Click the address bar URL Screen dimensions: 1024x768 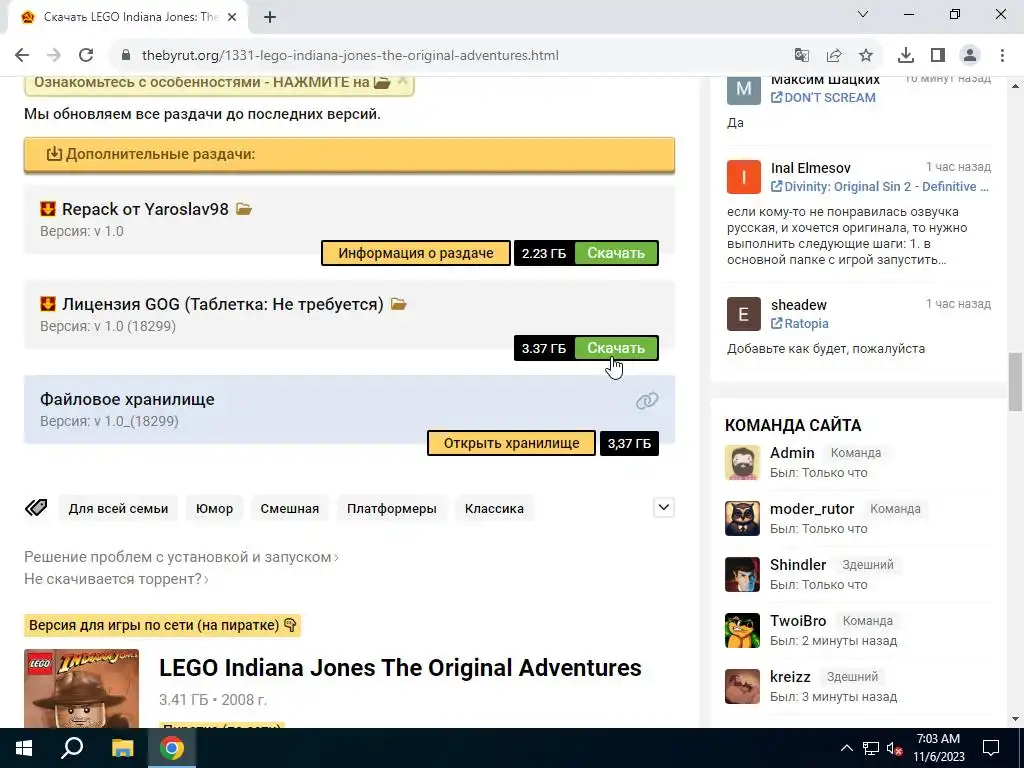coord(350,56)
